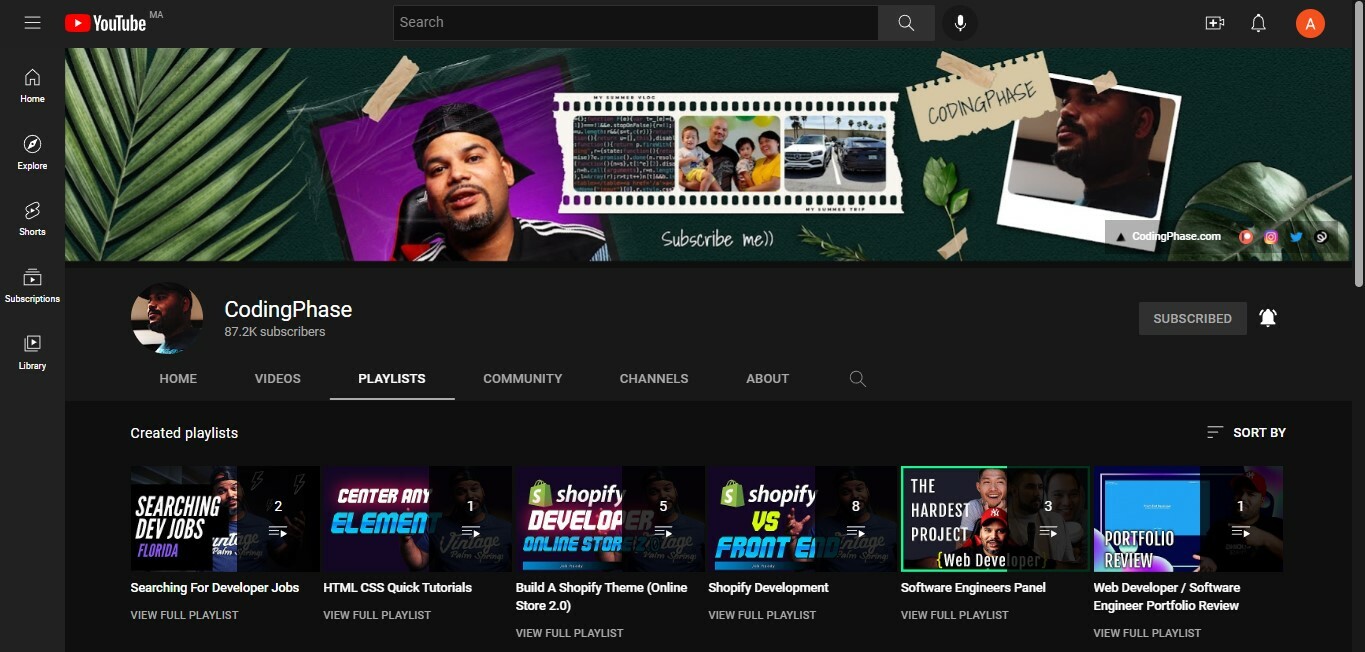
Task: Click the 87.2K subscribers text
Action: (275, 332)
